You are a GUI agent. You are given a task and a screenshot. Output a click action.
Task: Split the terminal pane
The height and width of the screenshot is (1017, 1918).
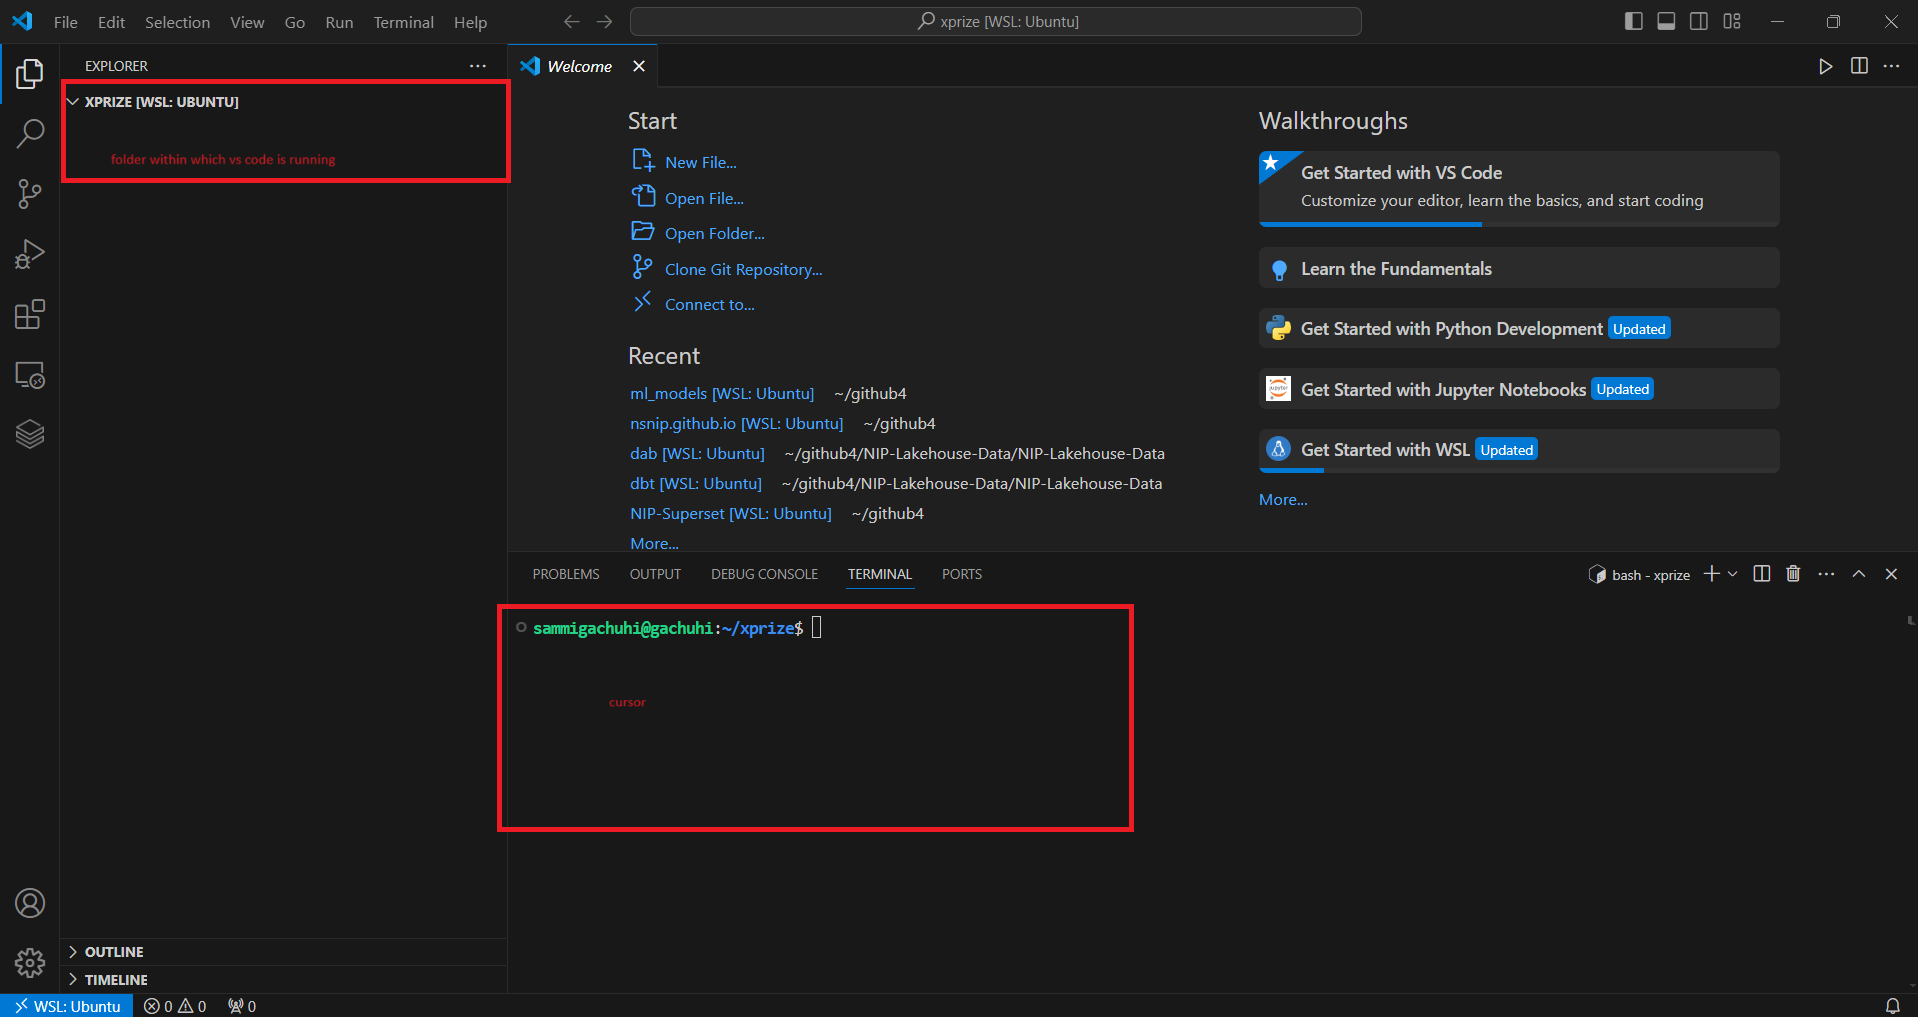point(1762,574)
